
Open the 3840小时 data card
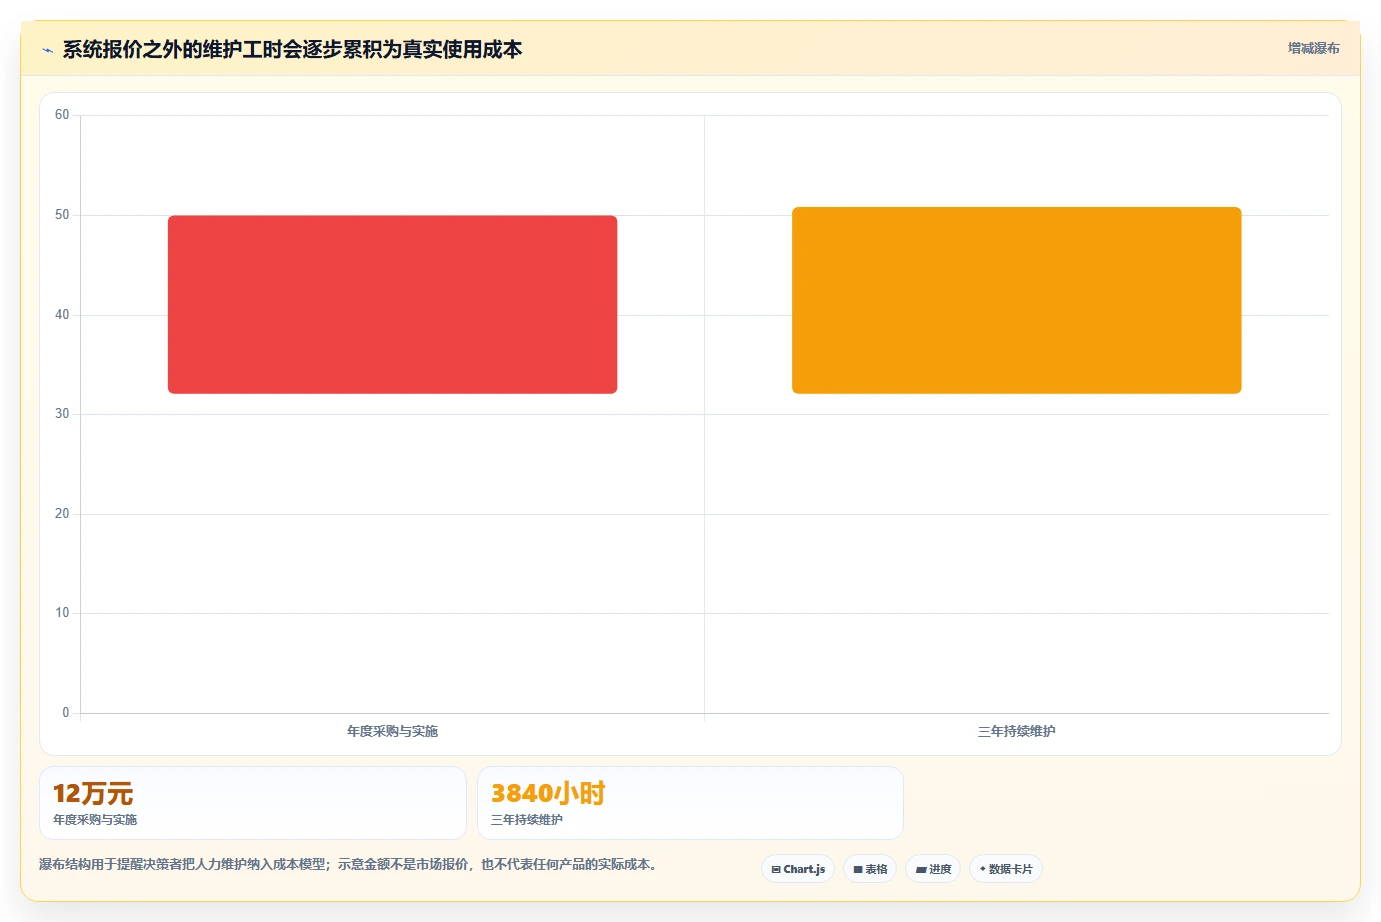pyautogui.click(x=690, y=803)
